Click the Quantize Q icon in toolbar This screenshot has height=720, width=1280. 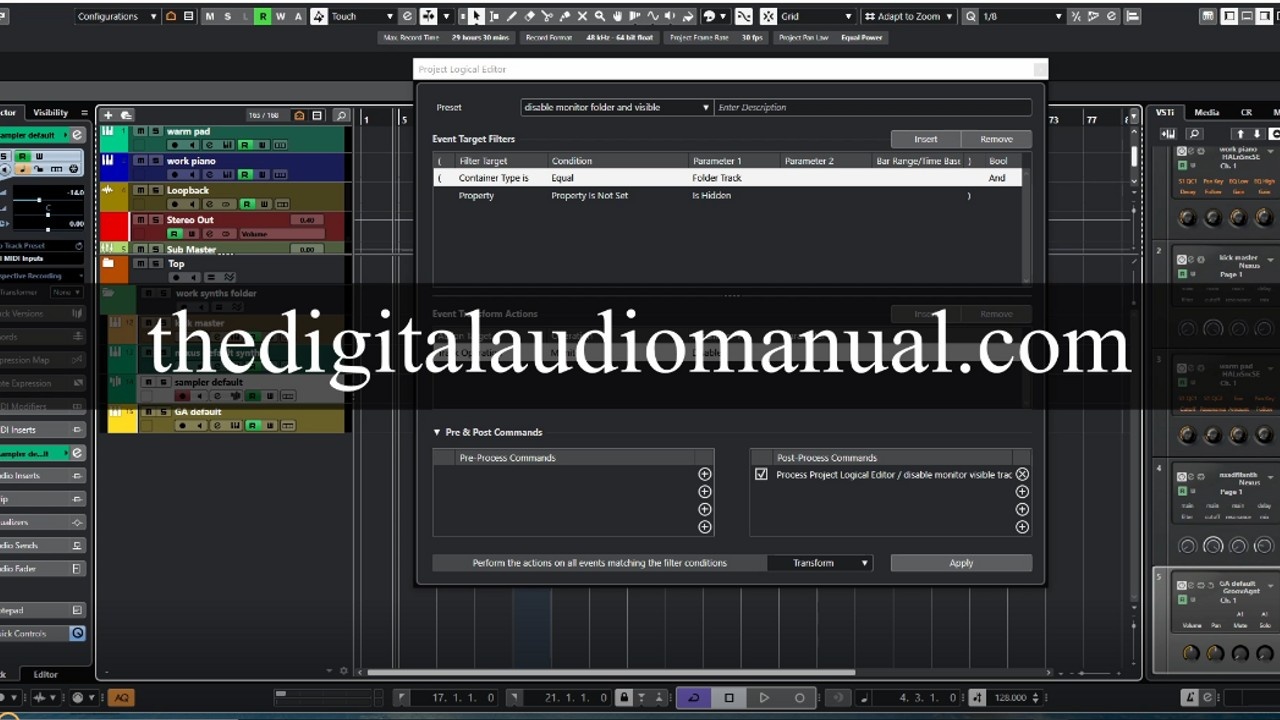pos(971,16)
